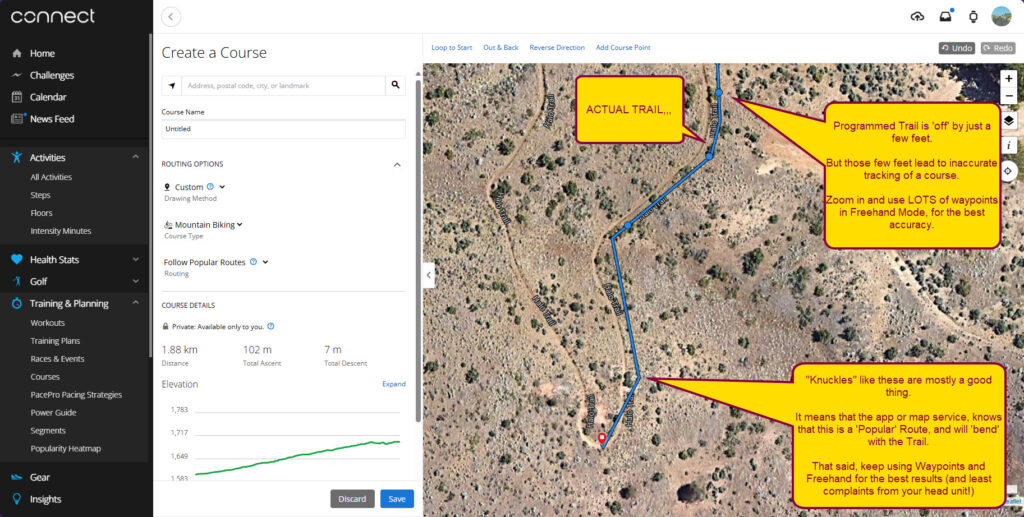Open All Activities in sidebar
The height and width of the screenshot is (517, 1024).
(51, 177)
